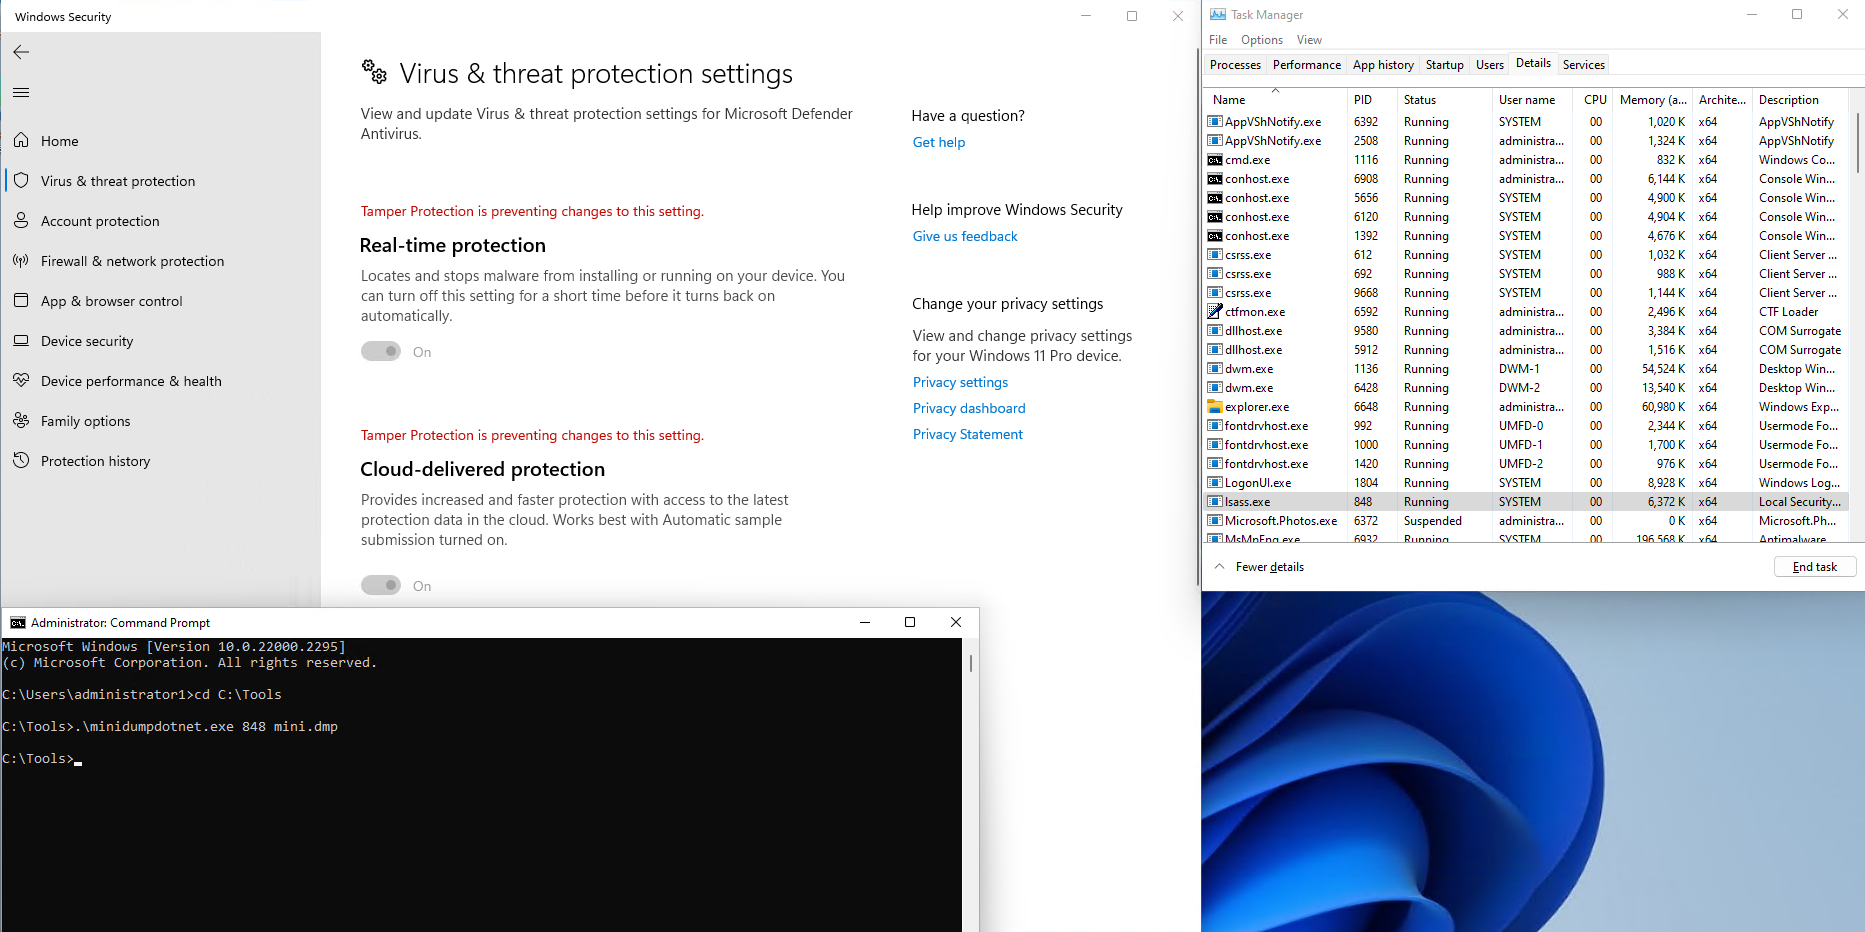This screenshot has height=932, width=1865.
Task: Sort processes by CPU column header
Action: (1593, 99)
